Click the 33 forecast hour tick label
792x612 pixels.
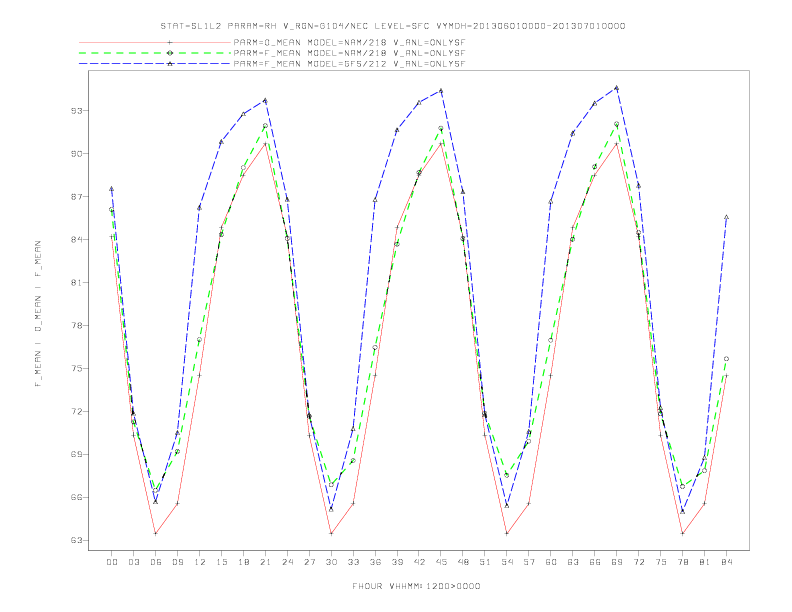pyautogui.click(x=353, y=562)
